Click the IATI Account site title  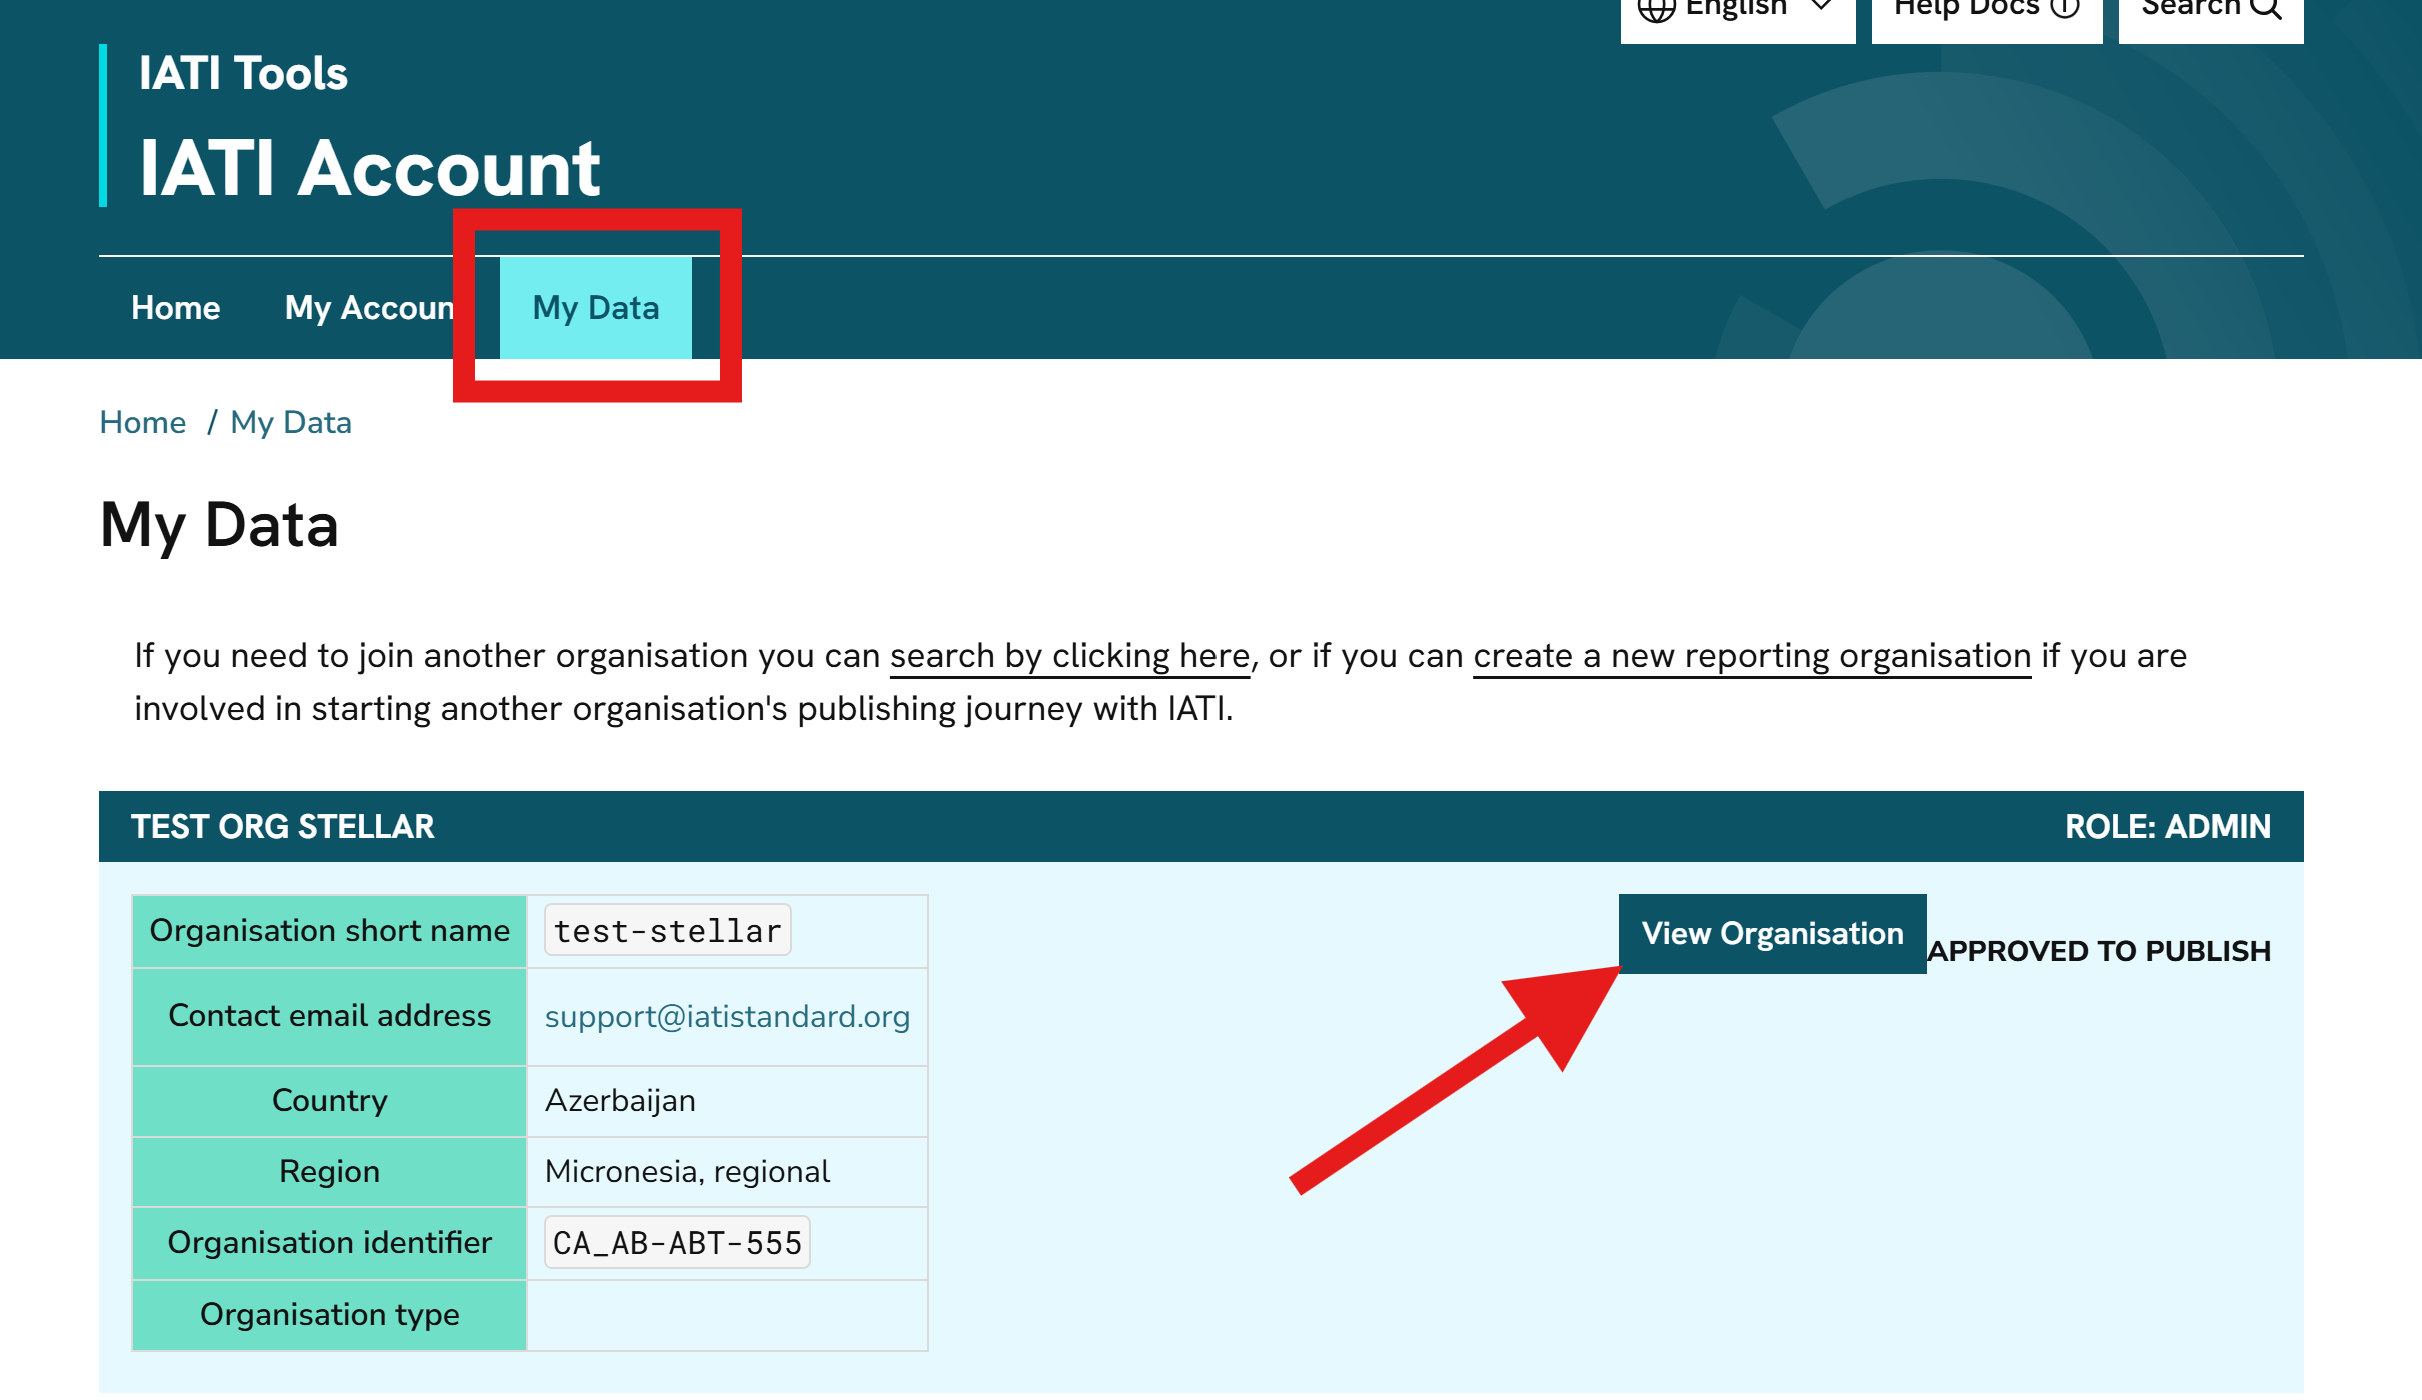(x=369, y=168)
